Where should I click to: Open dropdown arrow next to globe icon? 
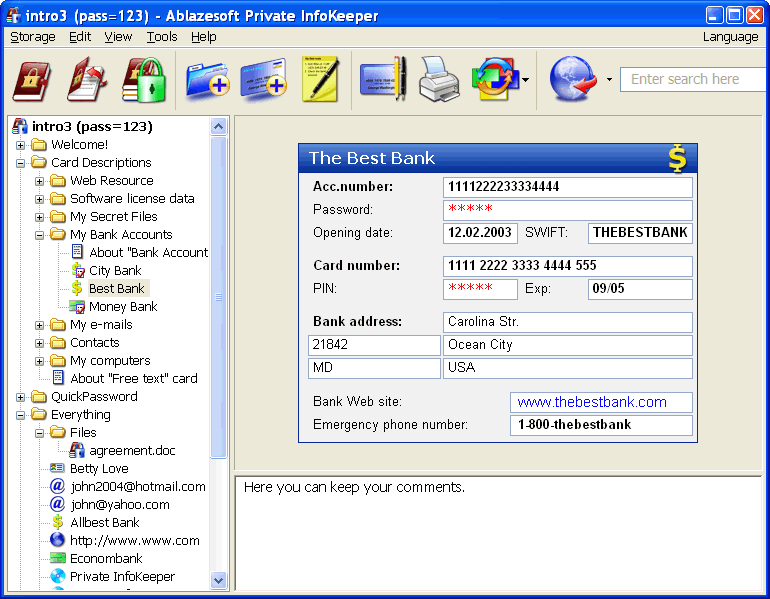tap(609, 80)
